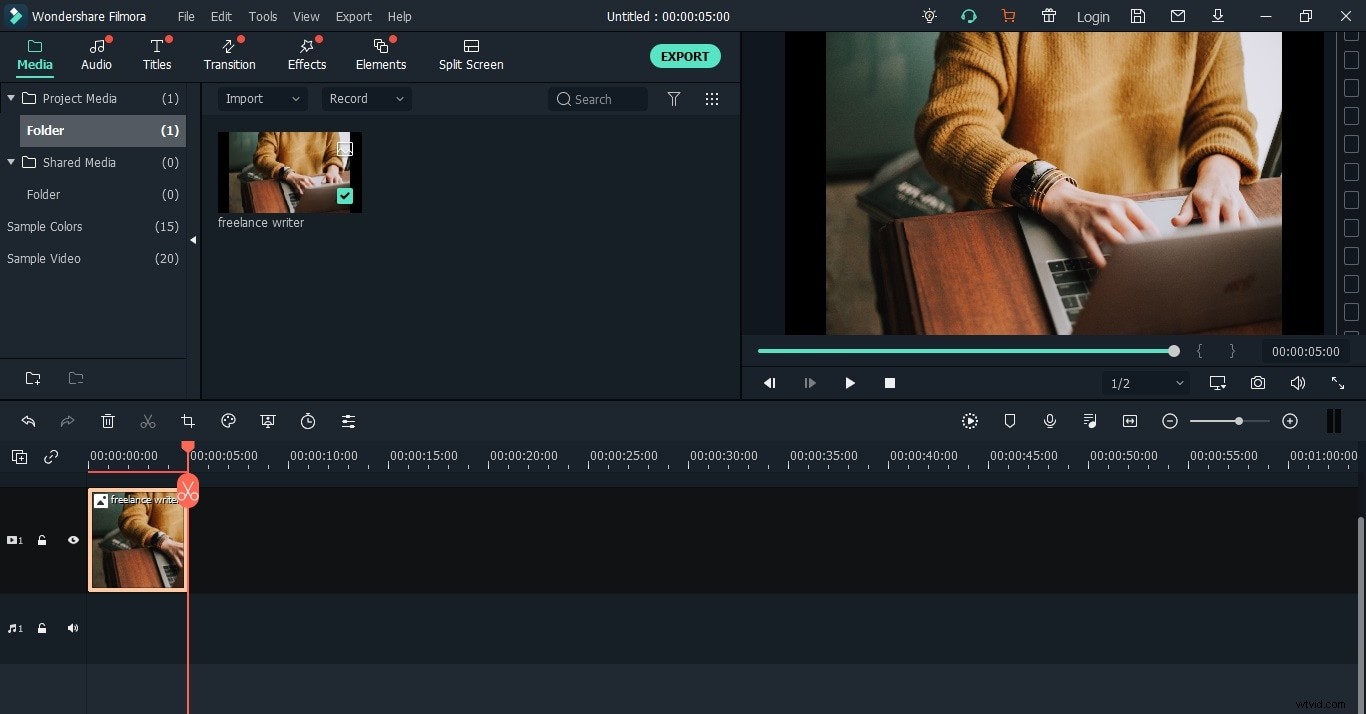Screen dimensions: 1366x714
Task: Open the Record dropdown
Action: pos(366,99)
